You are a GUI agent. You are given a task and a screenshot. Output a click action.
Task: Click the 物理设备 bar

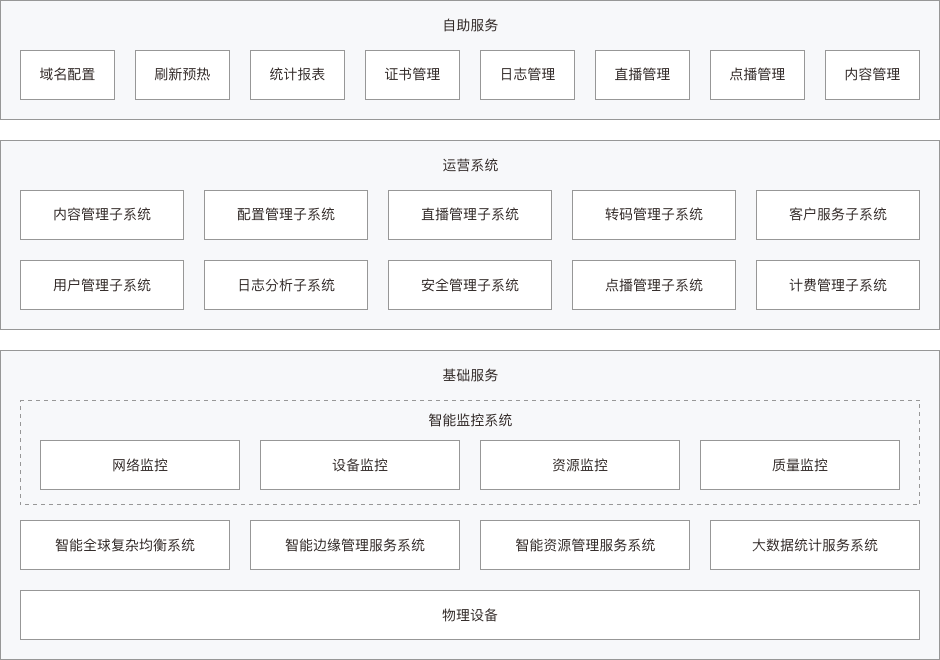pos(470,615)
